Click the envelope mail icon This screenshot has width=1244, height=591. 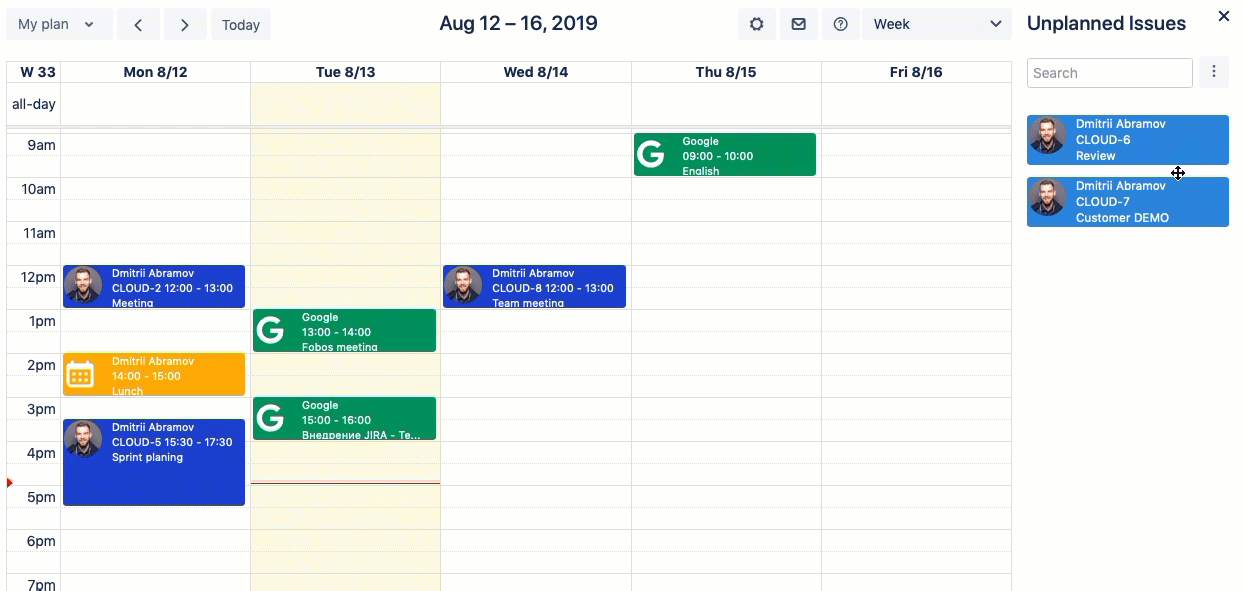pyautogui.click(x=798, y=24)
